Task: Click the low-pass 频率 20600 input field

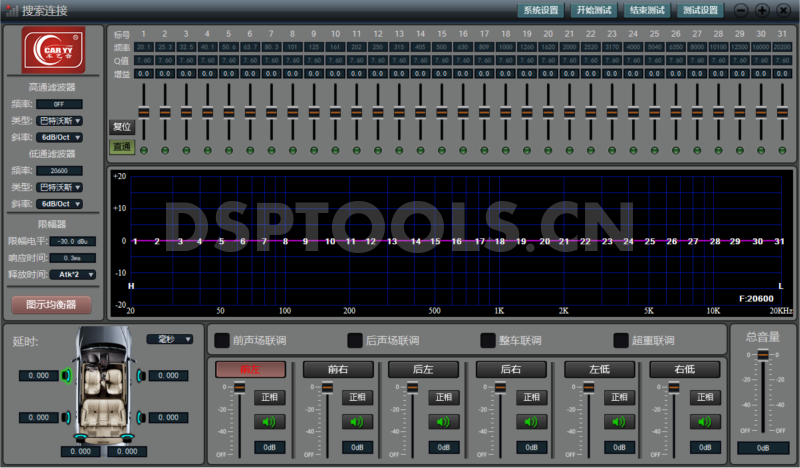Action: (60, 170)
